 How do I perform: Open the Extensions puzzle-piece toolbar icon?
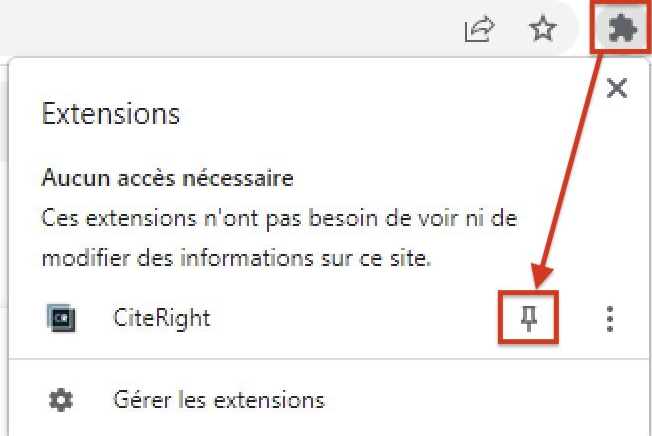click(622, 28)
